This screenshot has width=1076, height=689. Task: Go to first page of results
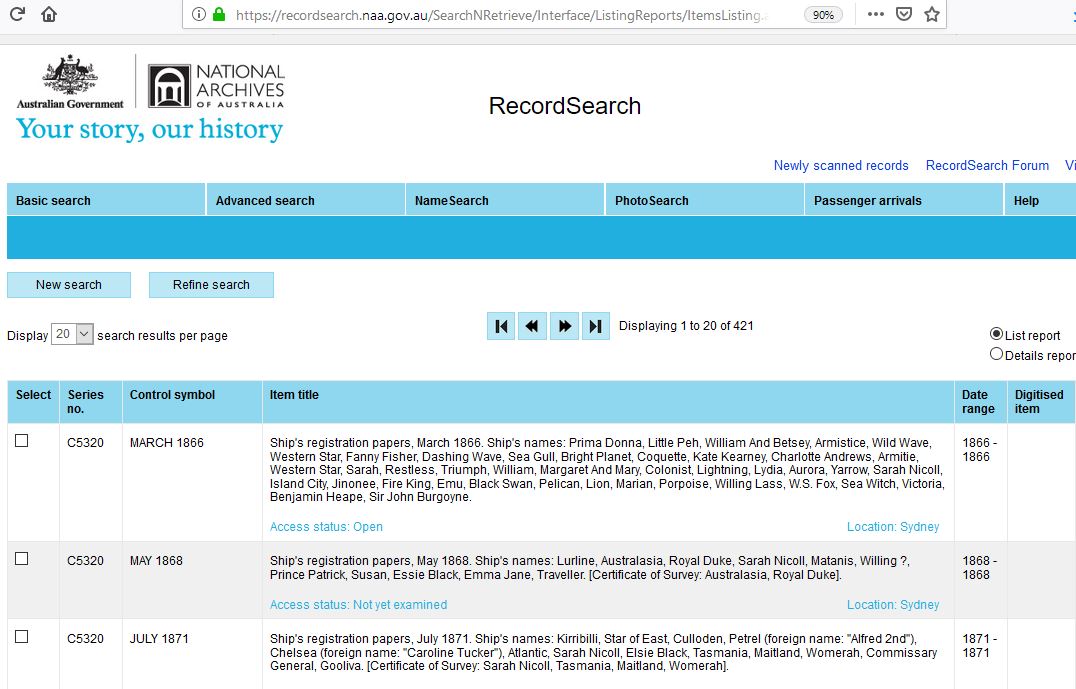point(502,326)
